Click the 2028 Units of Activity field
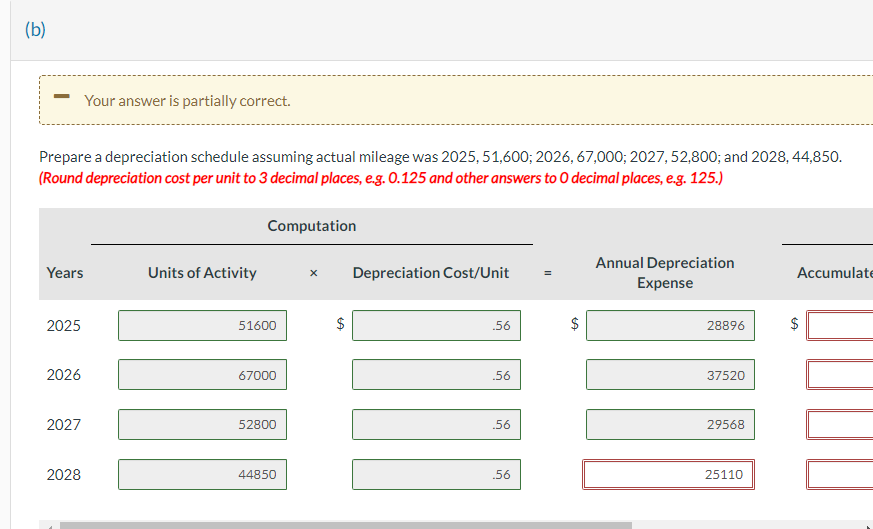This screenshot has height=529, width=873. point(202,474)
